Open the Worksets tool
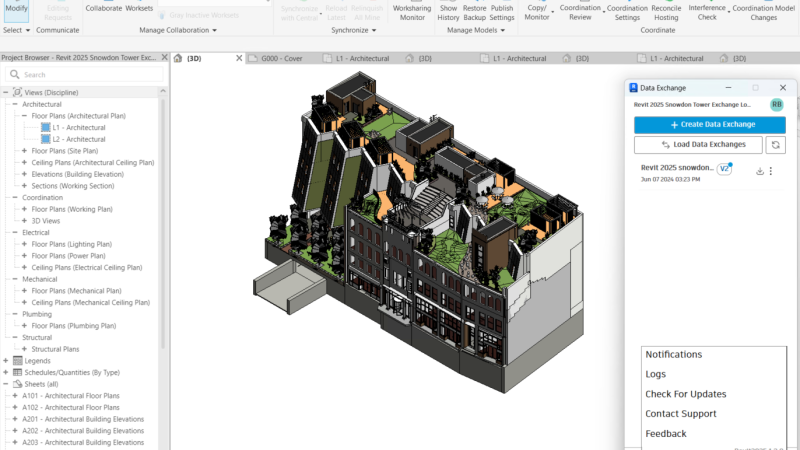Screen dimensions: 800x450 click(139, 8)
